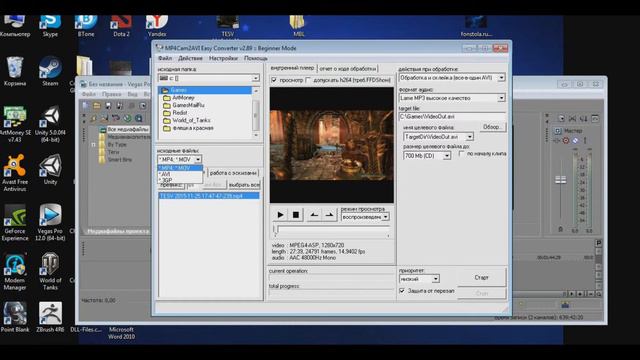The image size is (640, 360).
Task: Enable допускать h264 checkbox
Action: (308, 80)
